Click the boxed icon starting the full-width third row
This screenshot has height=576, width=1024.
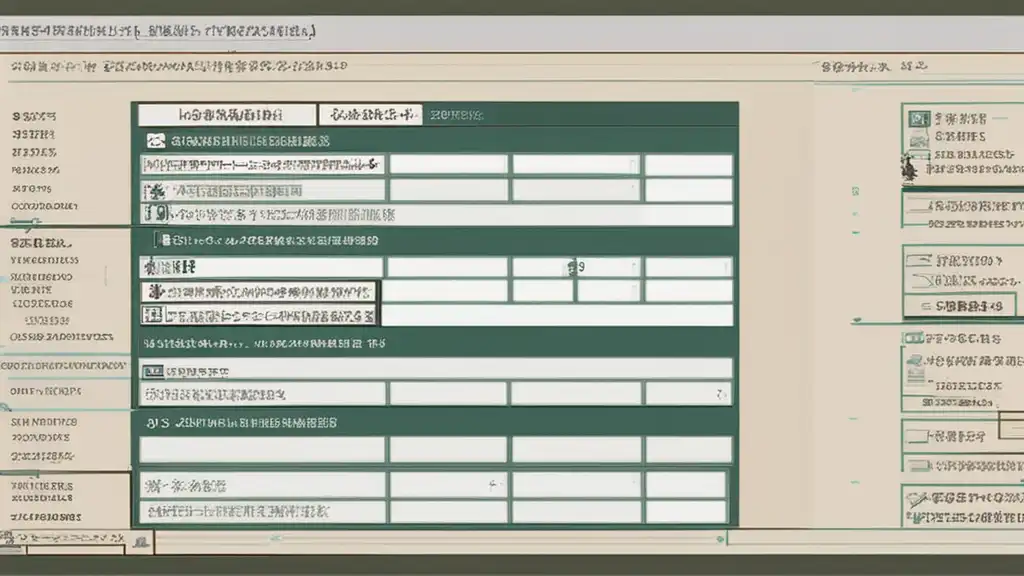(156, 214)
